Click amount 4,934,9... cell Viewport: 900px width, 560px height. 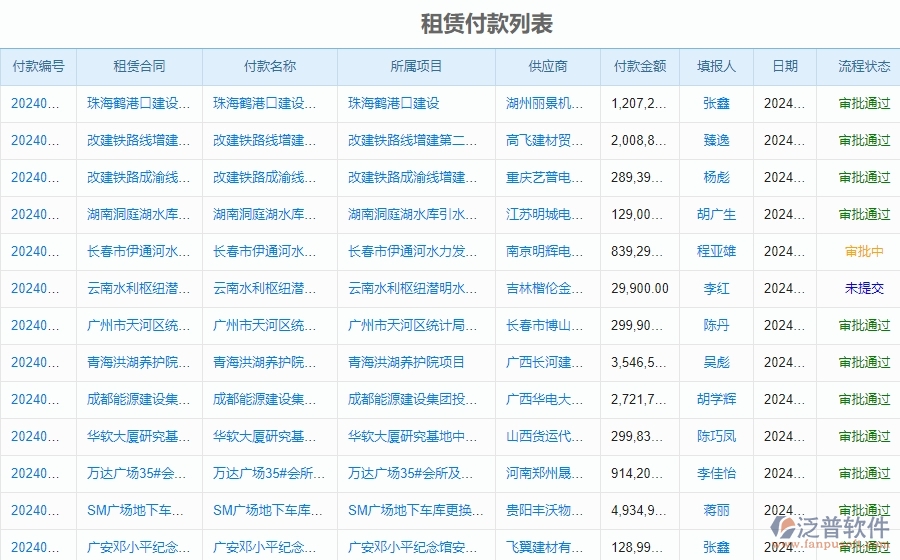click(638, 511)
